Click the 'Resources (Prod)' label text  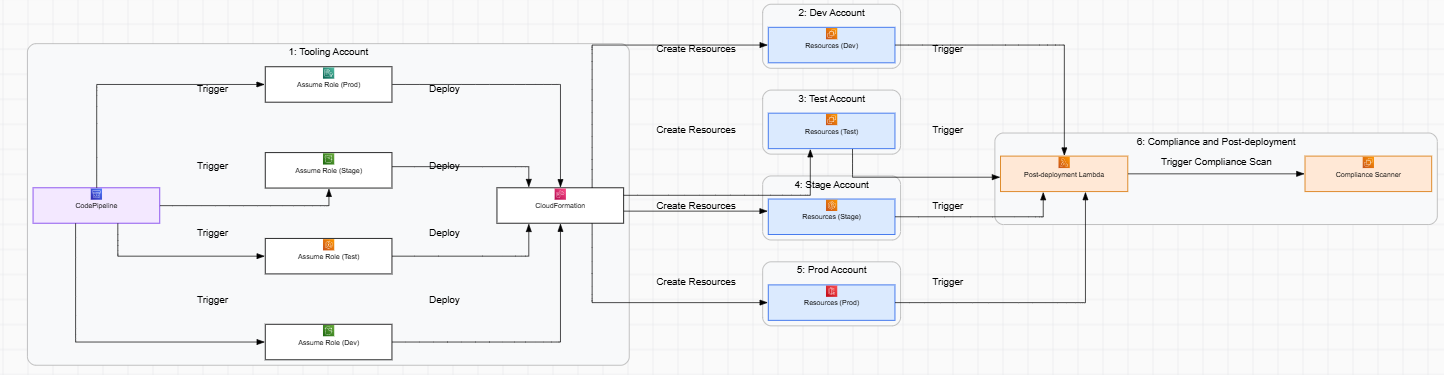[x=831, y=303]
